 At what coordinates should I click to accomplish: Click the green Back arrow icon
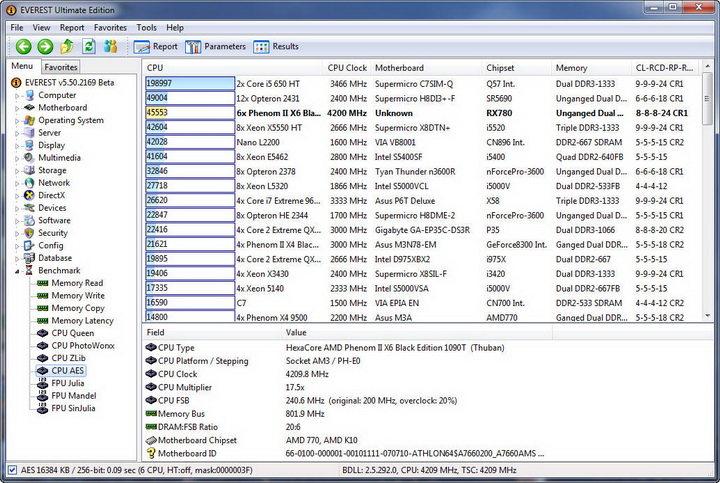pyautogui.click(x=23, y=46)
